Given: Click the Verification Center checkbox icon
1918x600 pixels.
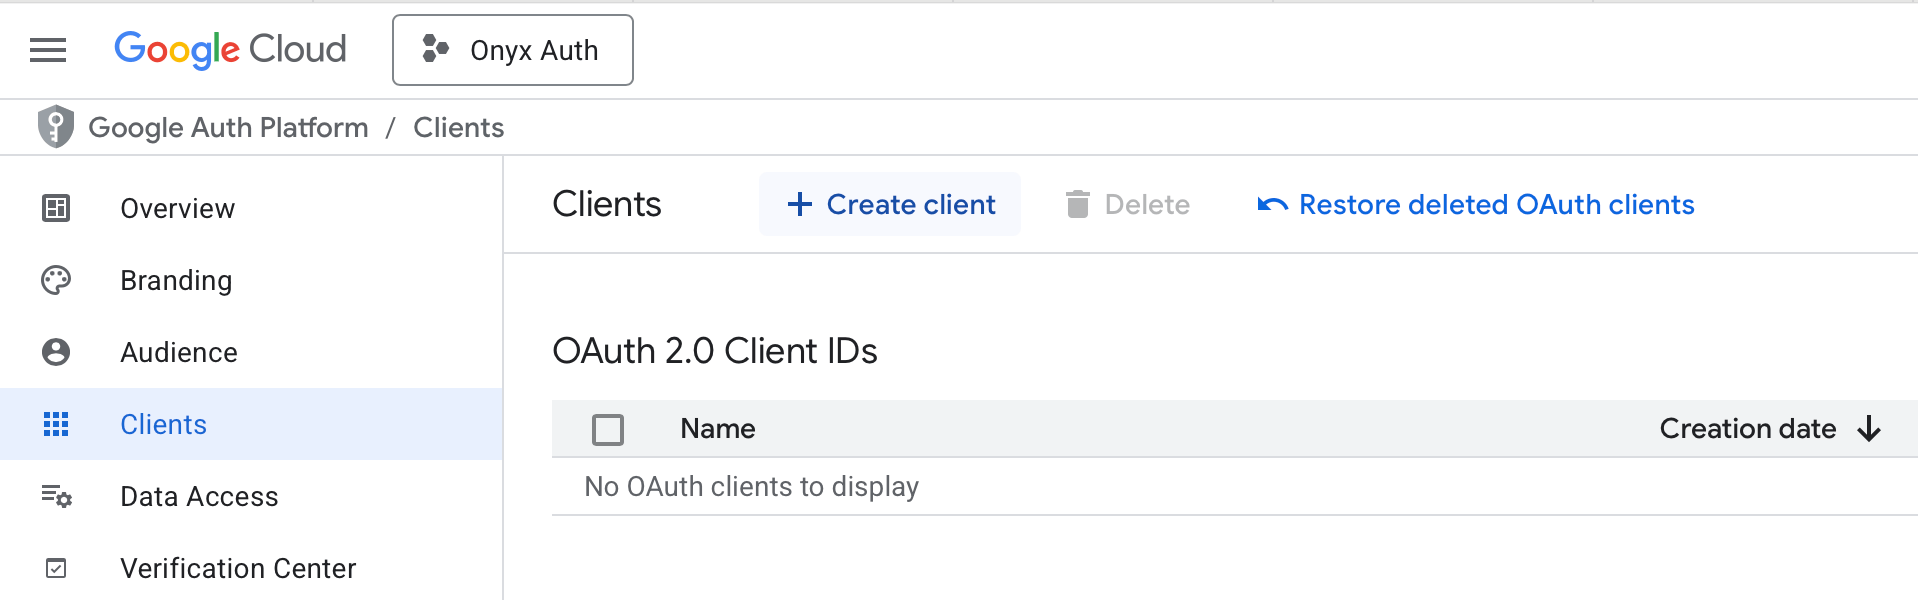Looking at the screenshot, I should 56,568.
